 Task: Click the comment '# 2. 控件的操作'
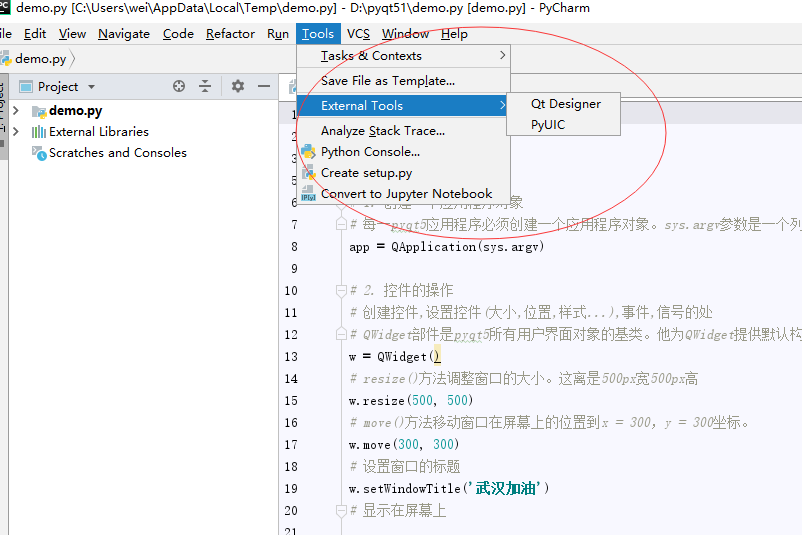pos(402,291)
